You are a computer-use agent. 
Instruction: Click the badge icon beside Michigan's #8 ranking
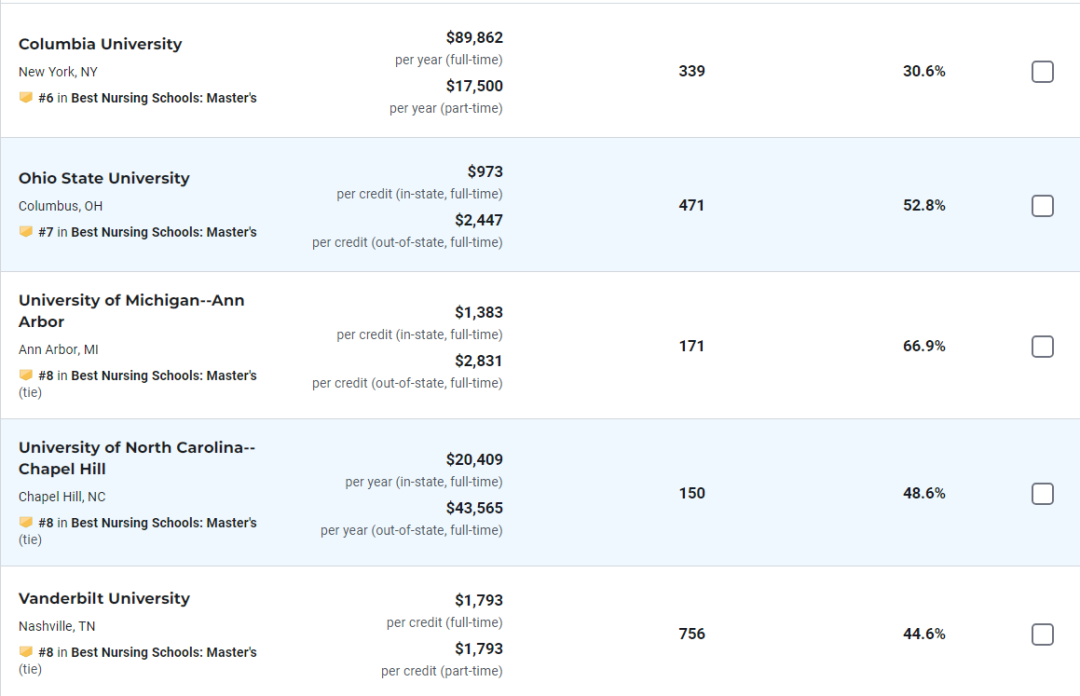coord(26,376)
